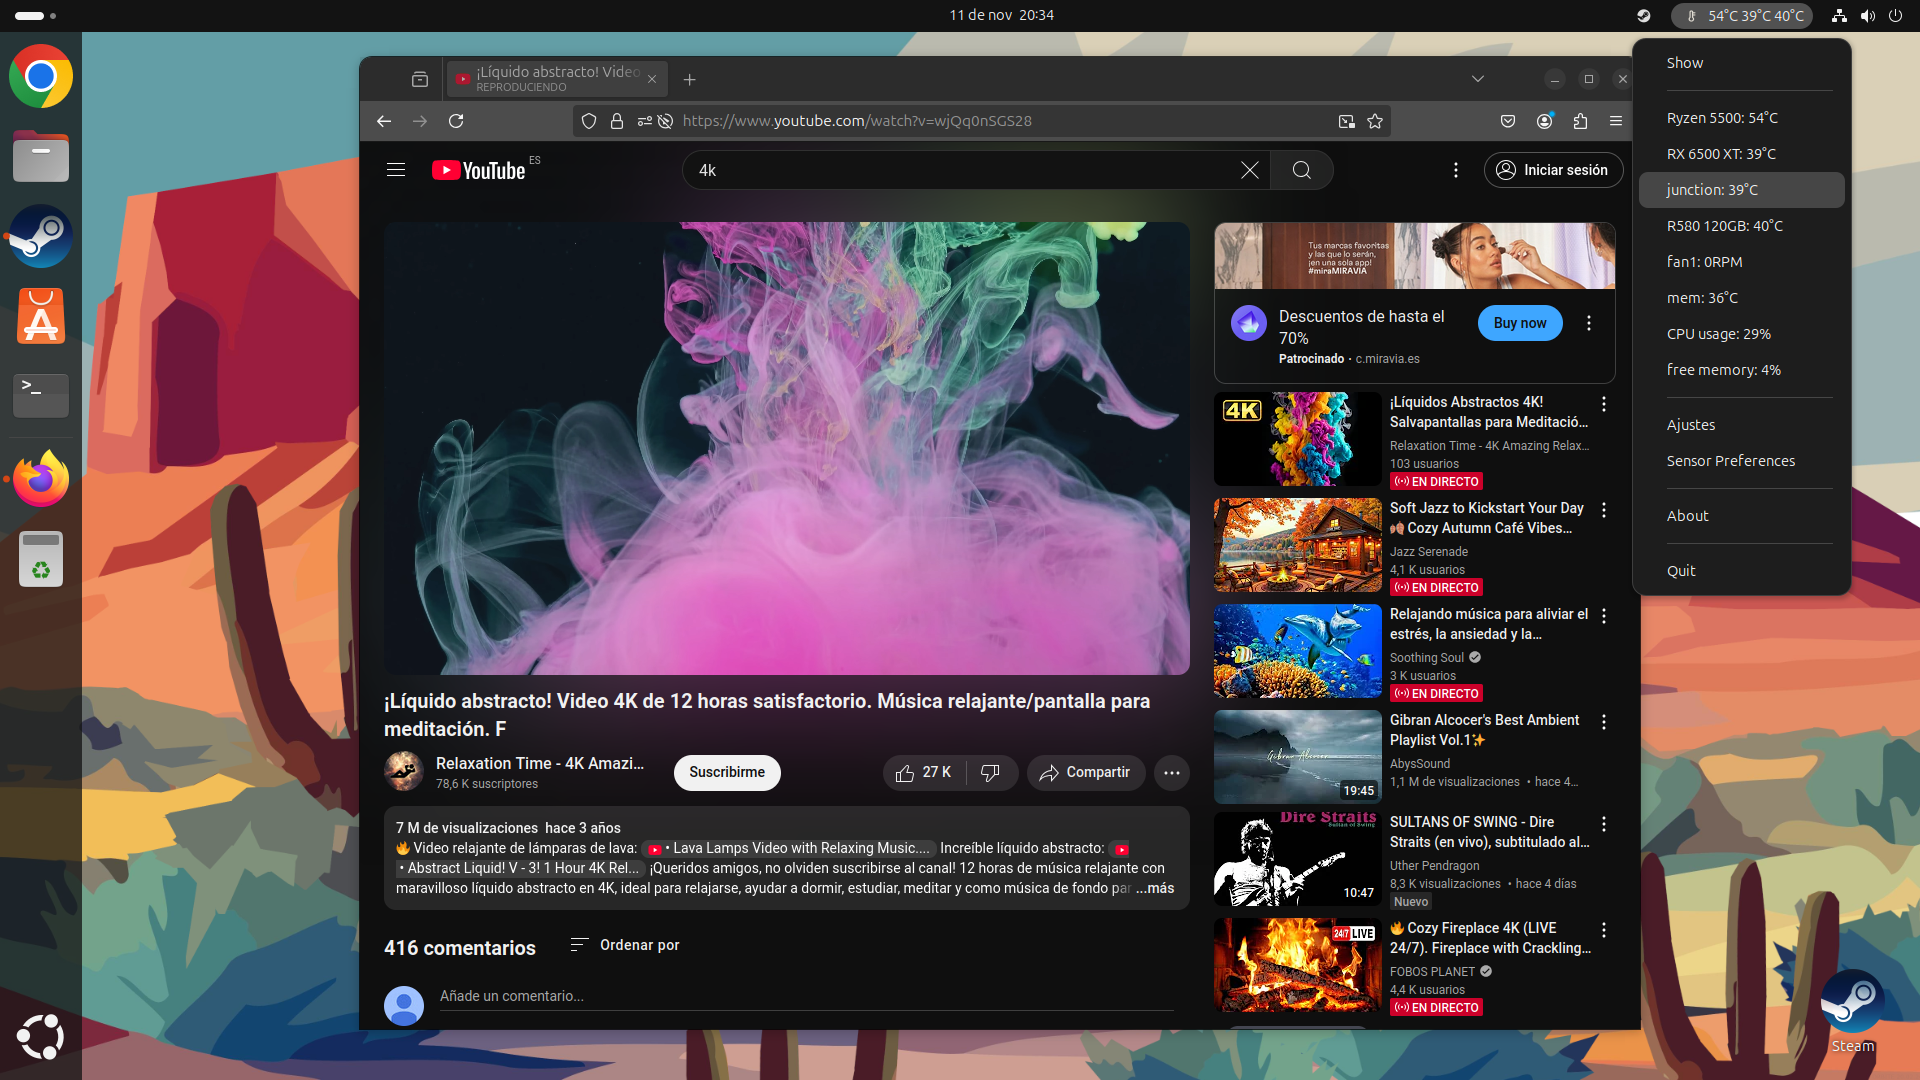Expand video description with ...más
Image resolution: width=1920 pixels, height=1080 pixels.
point(1155,888)
